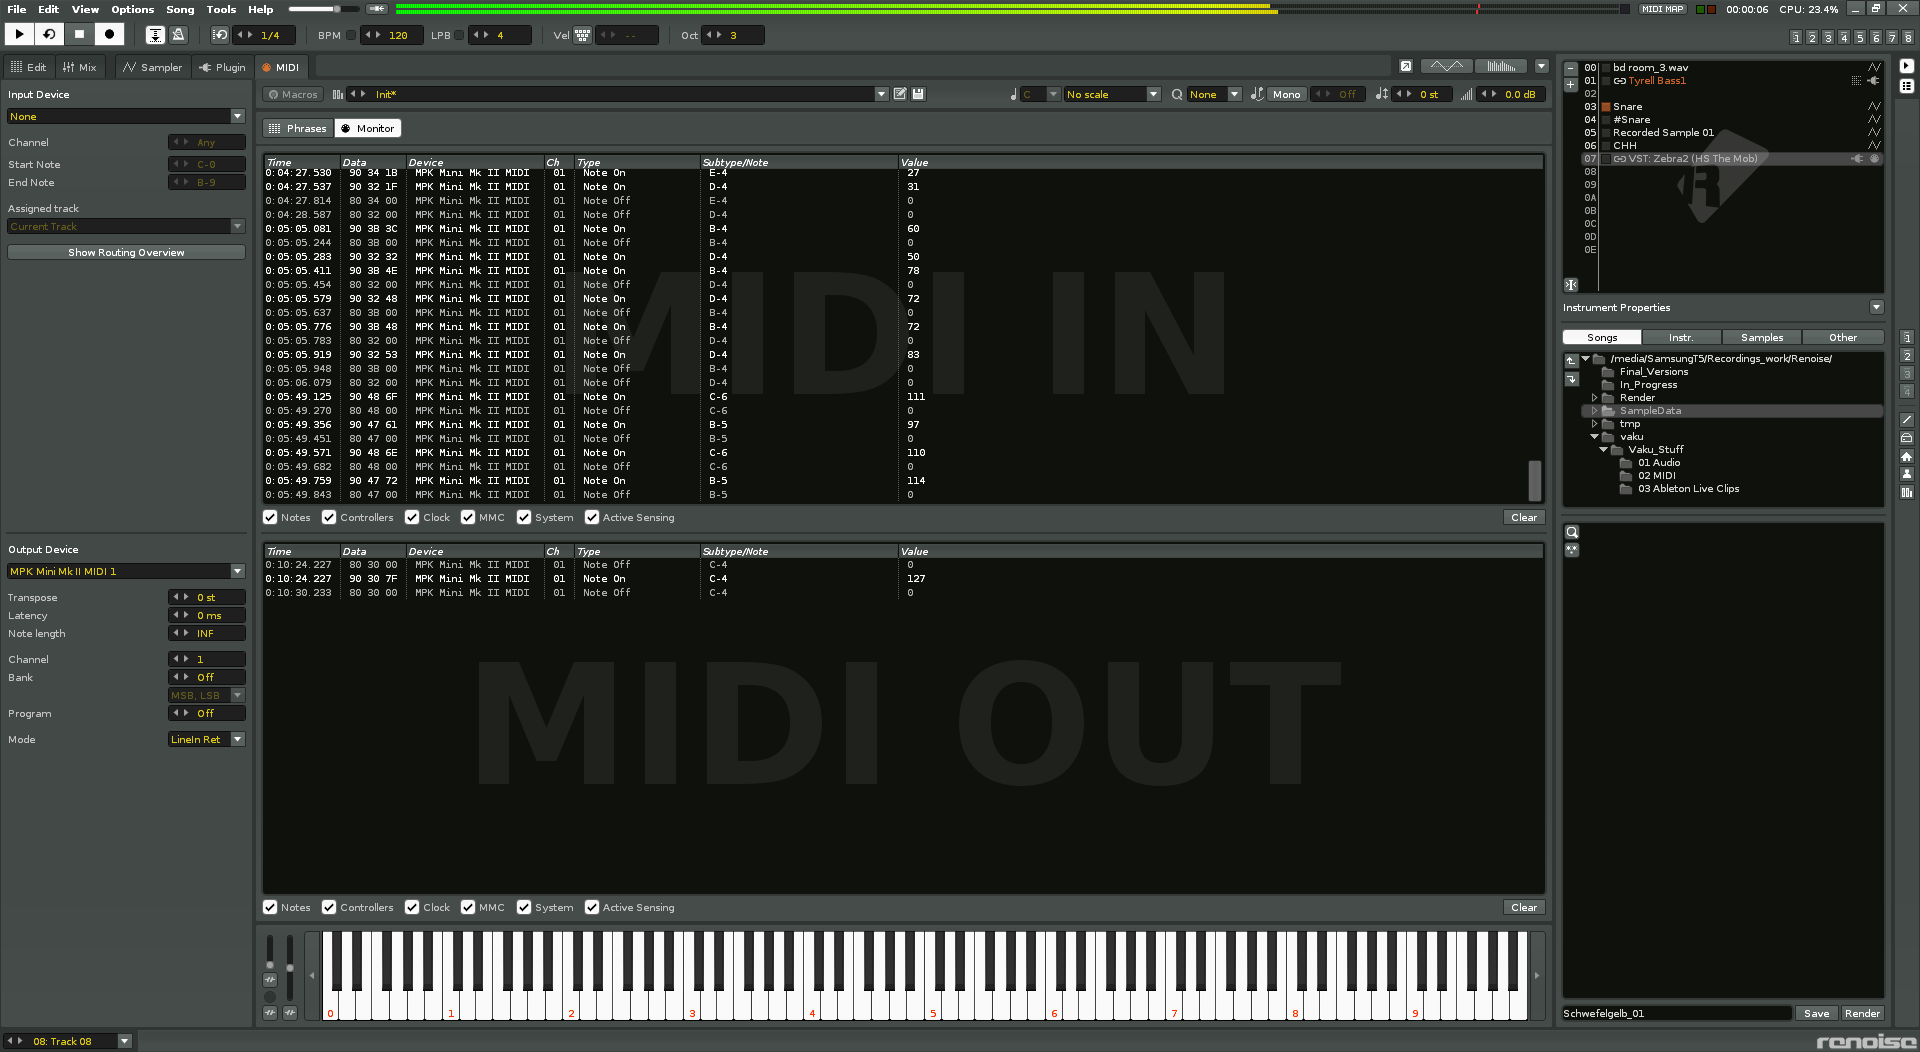Toggle pattern follow icon in transport
The image size is (1920, 1052).
pyautogui.click(x=155, y=35)
